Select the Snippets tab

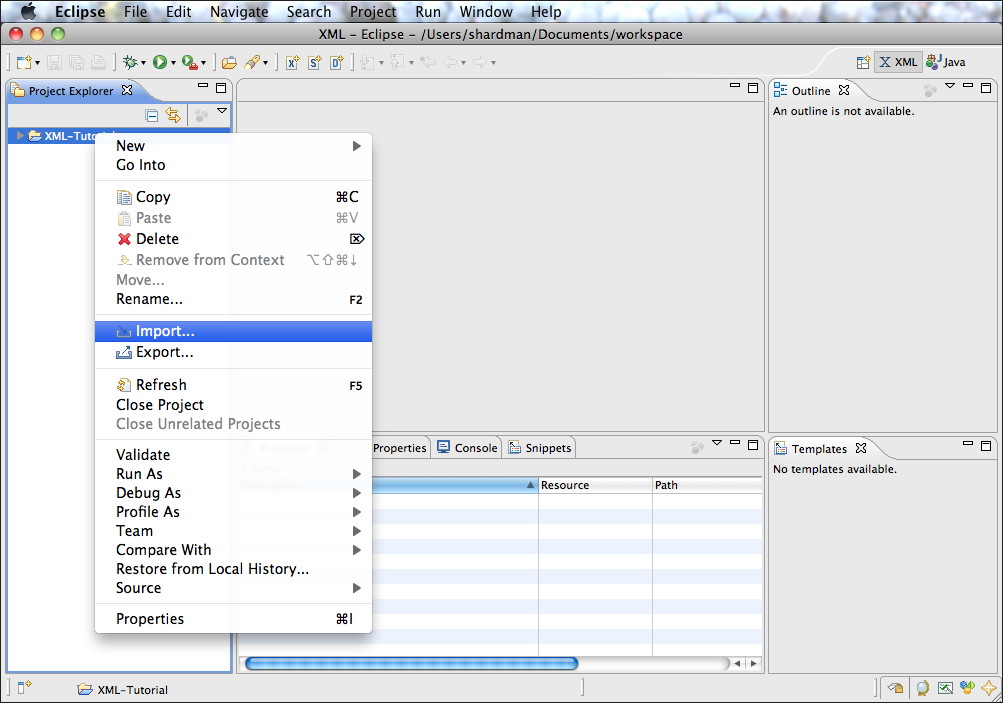click(540, 448)
